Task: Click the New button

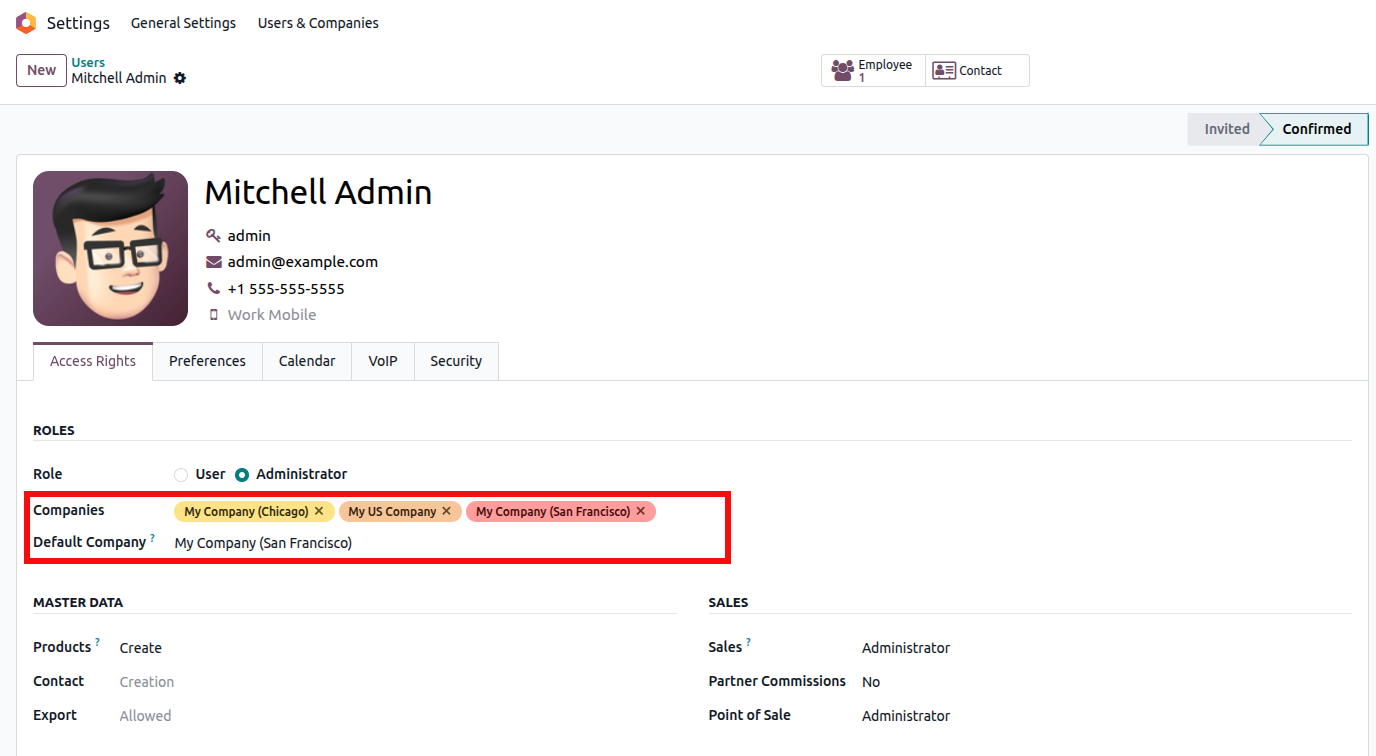Action: coord(41,70)
